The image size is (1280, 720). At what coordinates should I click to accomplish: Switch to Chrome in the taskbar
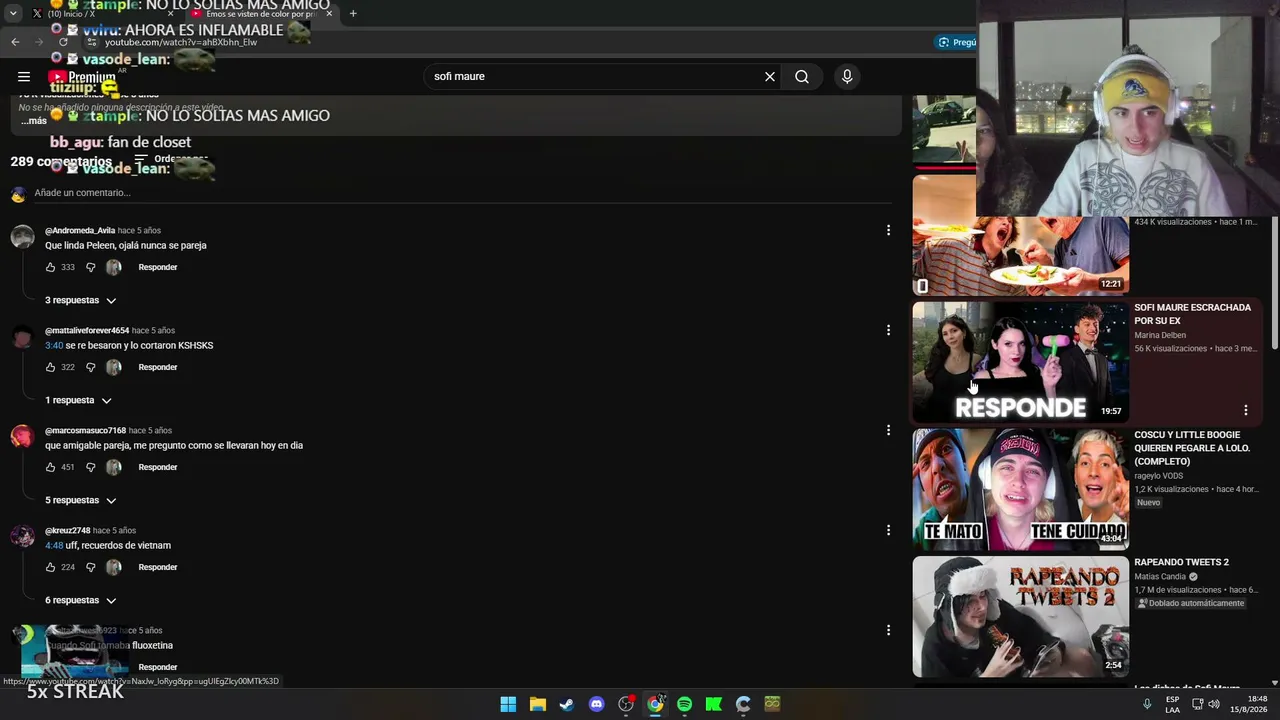coord(655,704)
